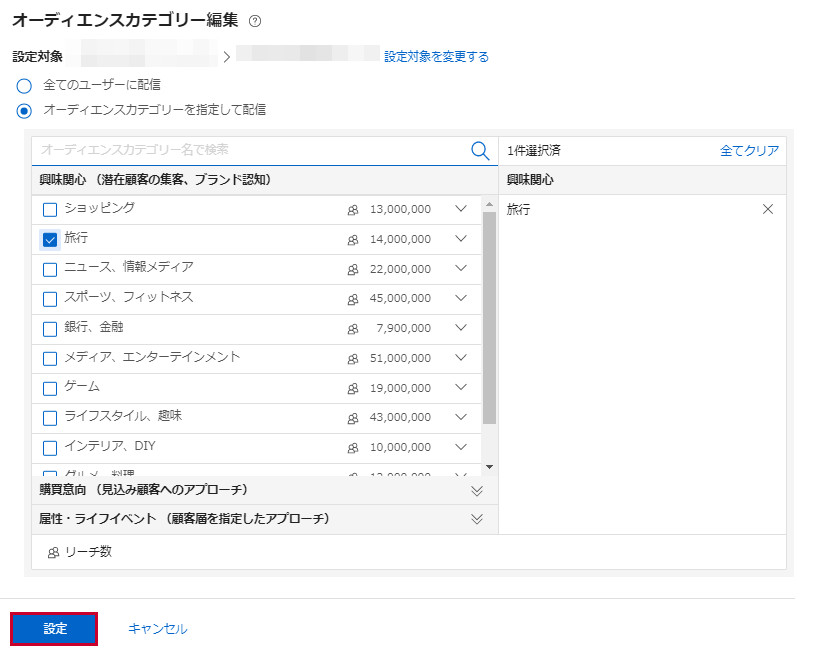
Task: Click audience icon in 銀行、金融 row
Action: click(x=352, y=329)
